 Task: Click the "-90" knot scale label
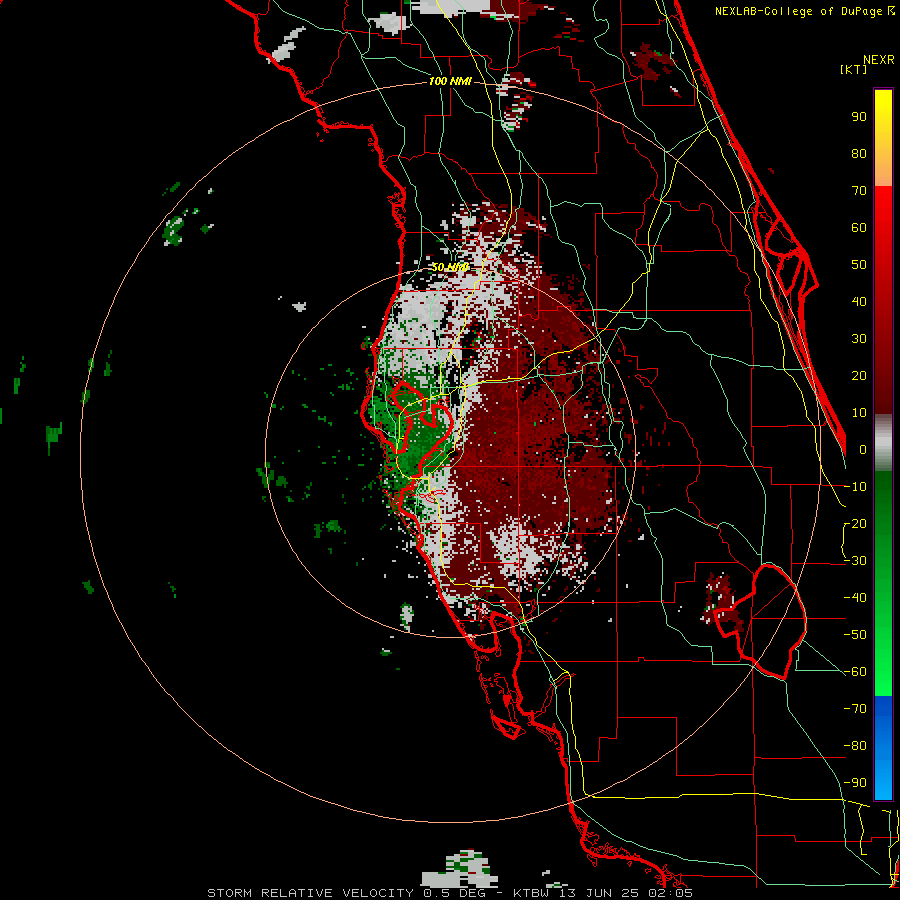[855, 783]
